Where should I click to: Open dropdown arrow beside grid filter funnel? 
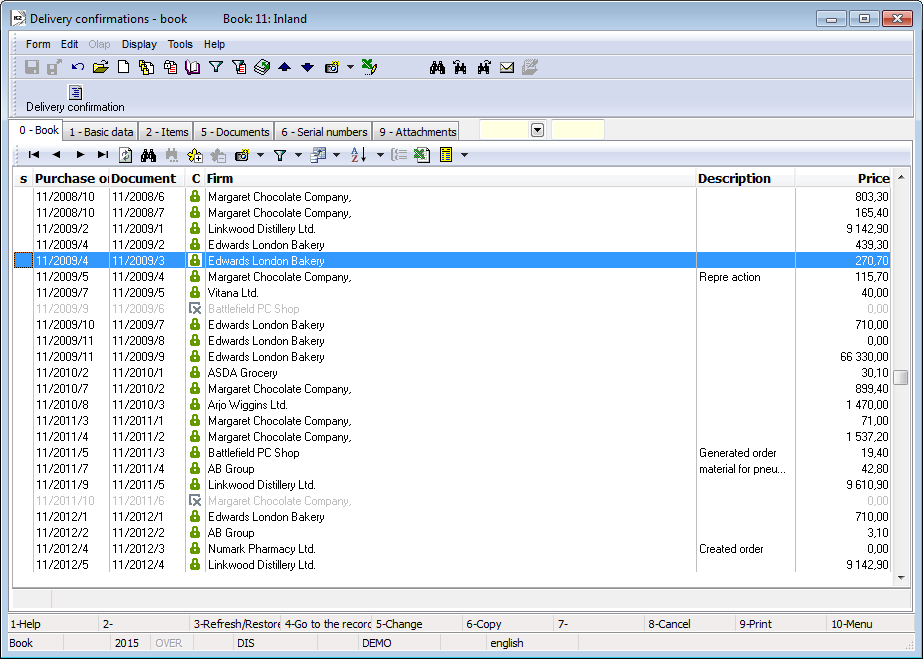(298, 155)
